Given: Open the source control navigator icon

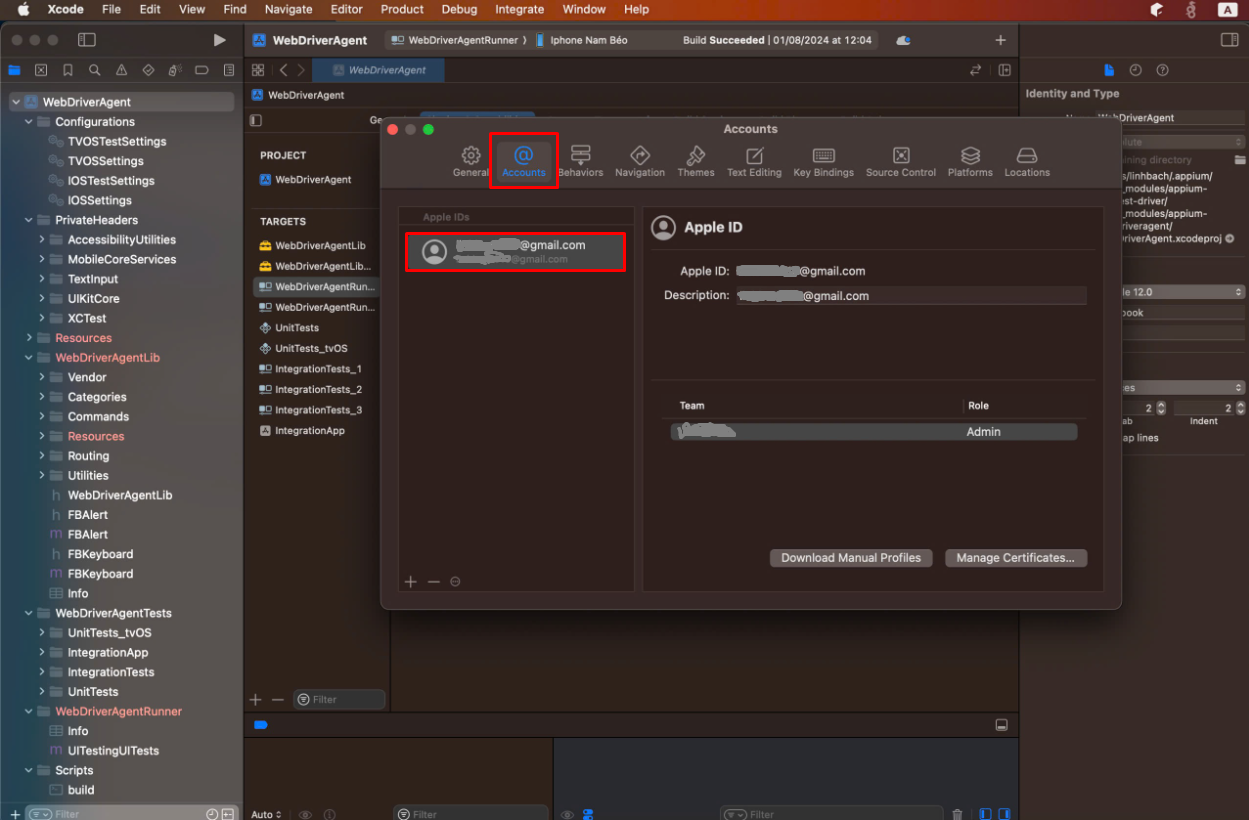Looking at the screenshot, I should [x=41, y=70].
